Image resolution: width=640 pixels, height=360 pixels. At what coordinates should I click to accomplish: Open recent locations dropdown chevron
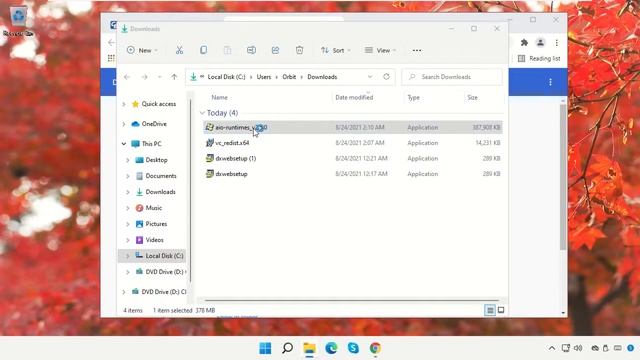click(x=160, y=77)
